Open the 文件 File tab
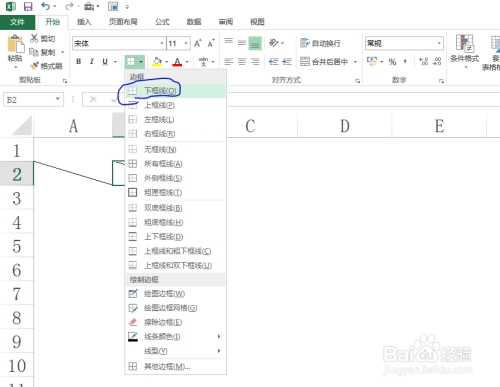The width and height of the screenshot is (500, 387). (x=17, y=22)
